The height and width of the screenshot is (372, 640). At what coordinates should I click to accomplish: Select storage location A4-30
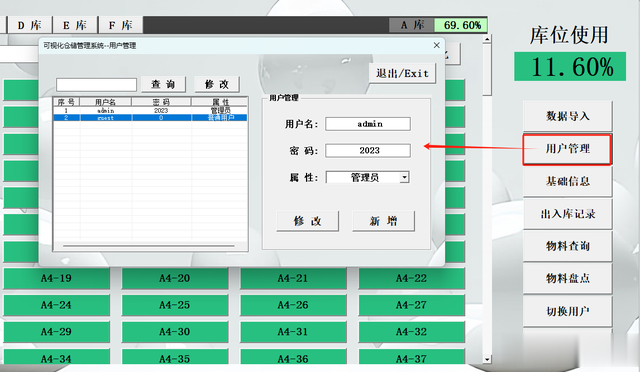click(x=175, y=332)
